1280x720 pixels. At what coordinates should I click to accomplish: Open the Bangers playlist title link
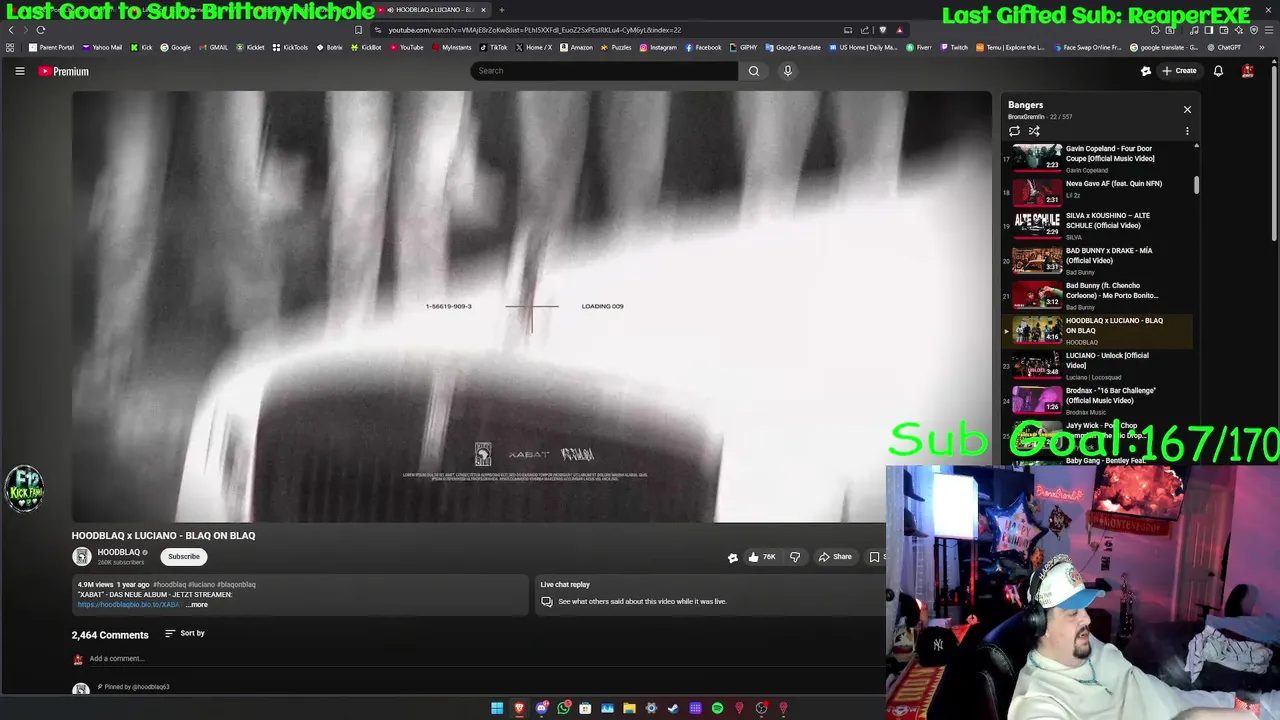coord(1025,105)
